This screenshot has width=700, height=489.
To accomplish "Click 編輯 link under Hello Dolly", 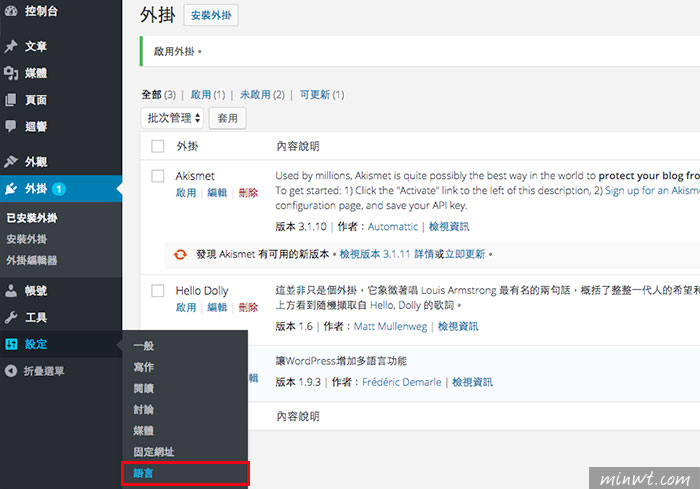I will click(217, 307).
